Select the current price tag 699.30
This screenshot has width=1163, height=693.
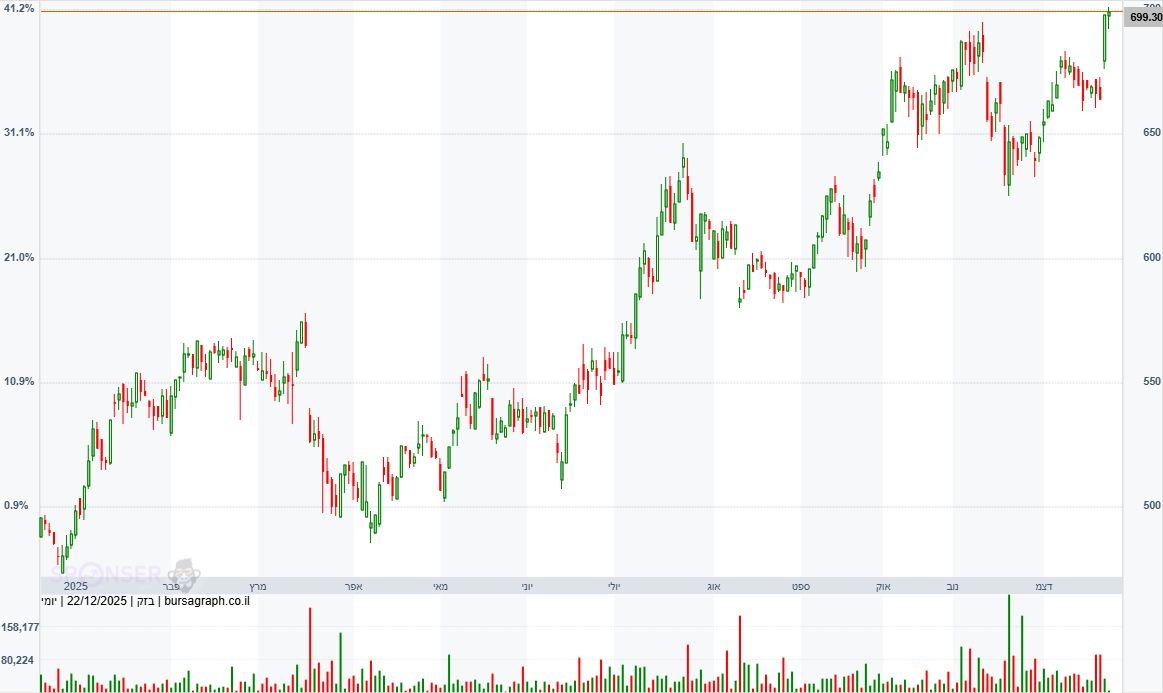[x=1144, y=17]
